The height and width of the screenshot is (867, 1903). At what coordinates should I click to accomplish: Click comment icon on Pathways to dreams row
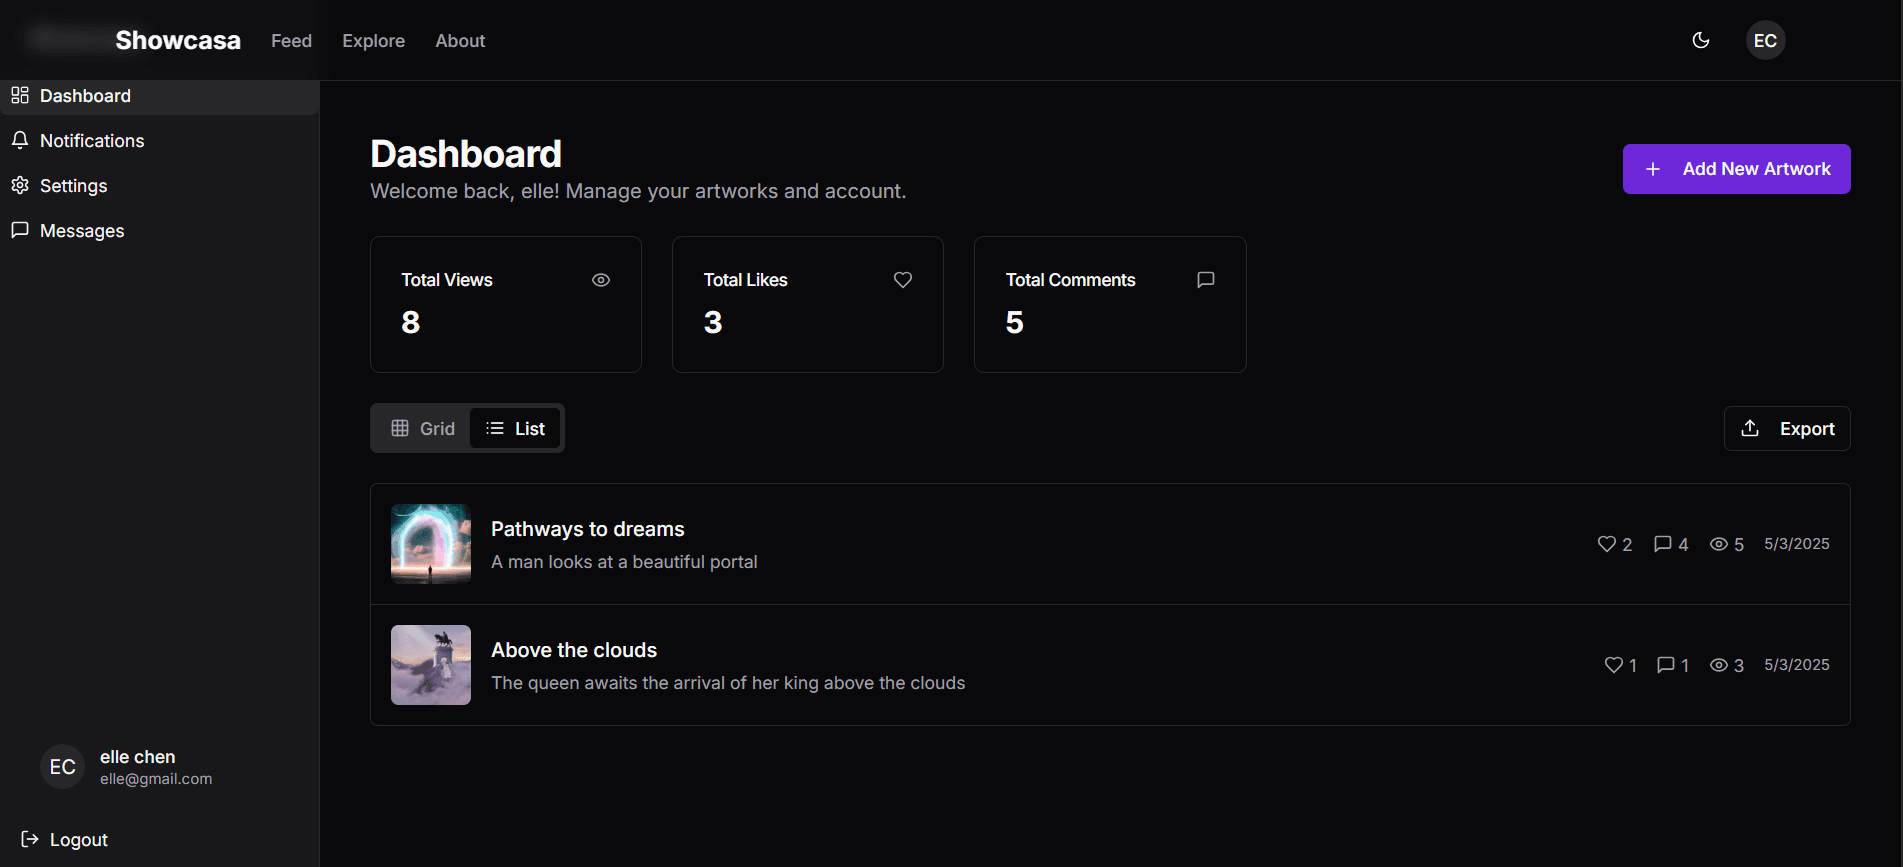(x=1663, y=544)
